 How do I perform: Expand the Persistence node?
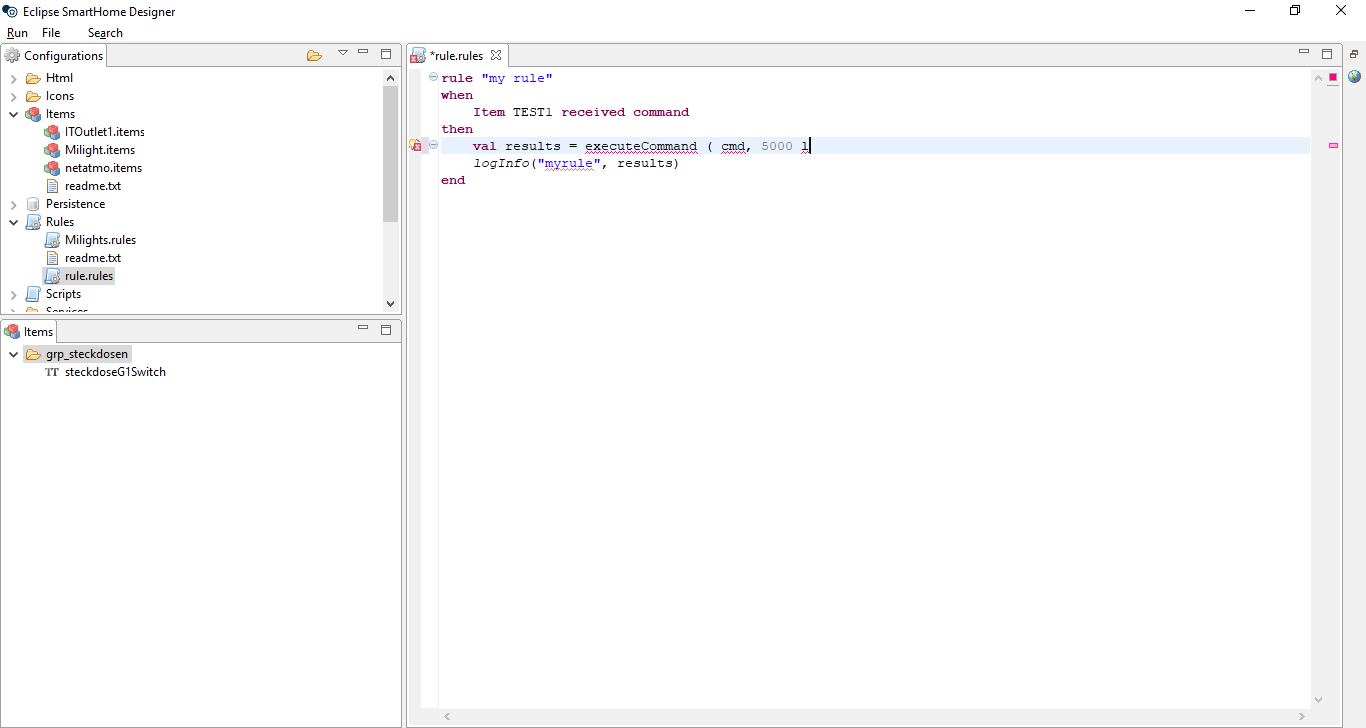click(14, 204)
